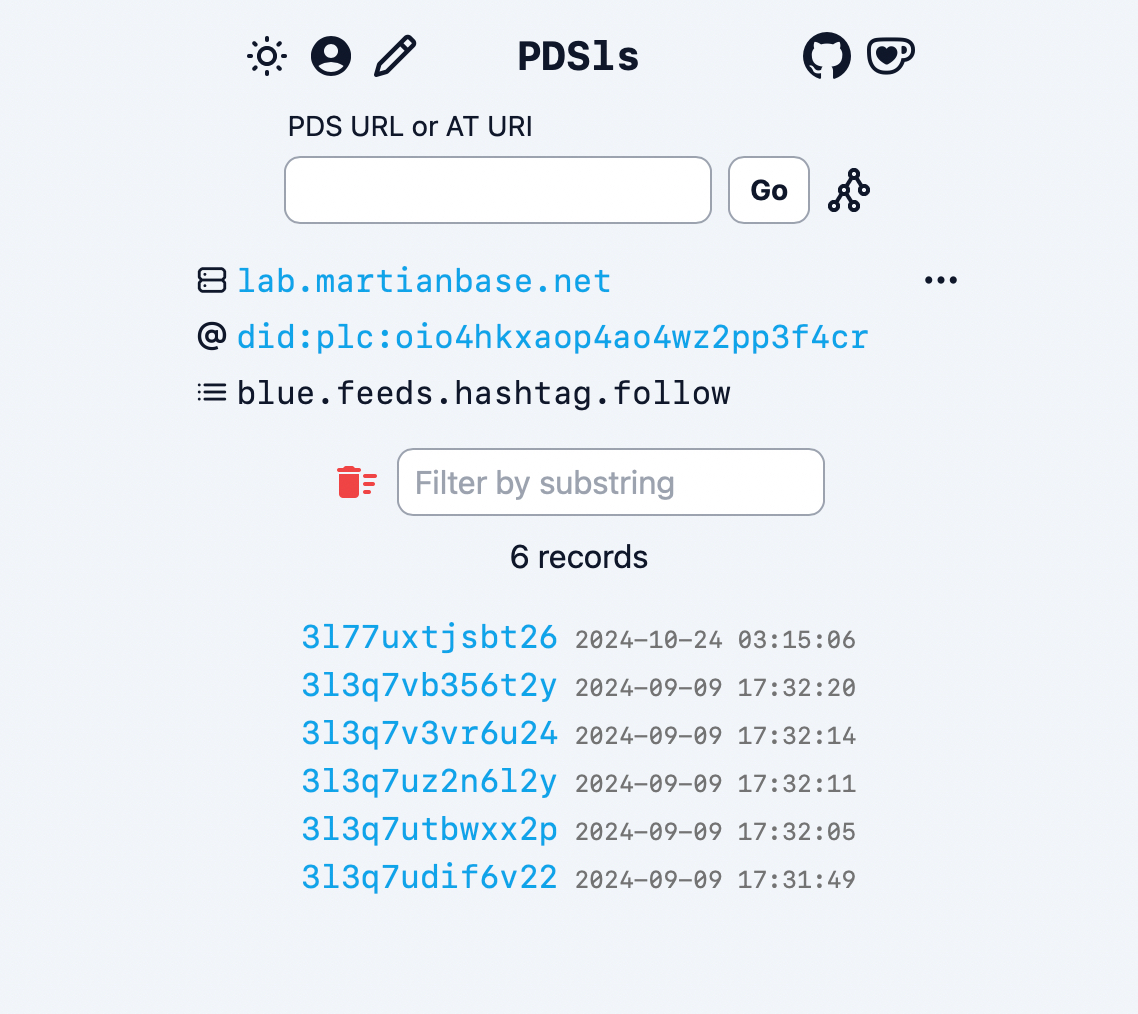This screenshot has width=1138, height=1014.
Task: Click the pencil create record icon
Action: click(395, 56)
